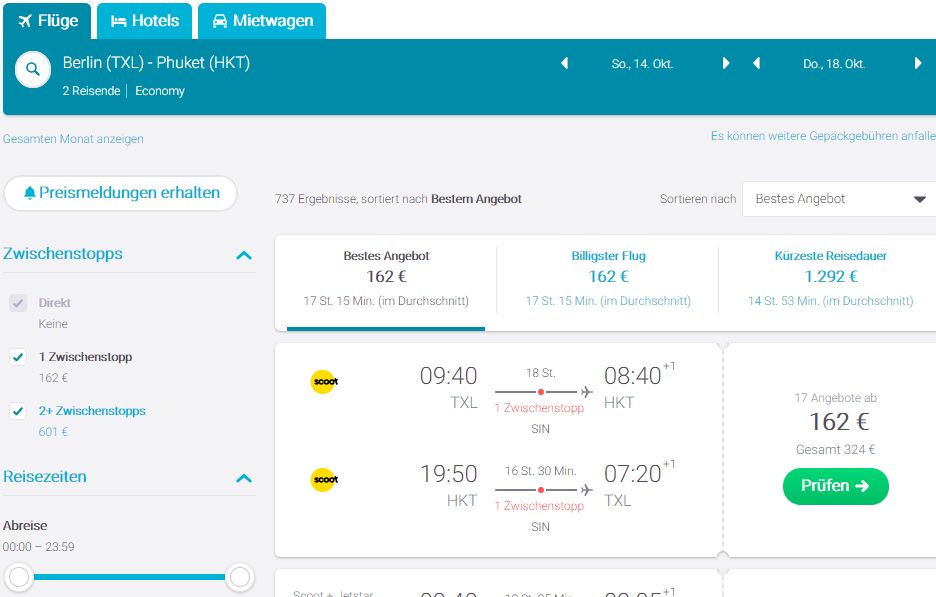Click the magnifier search icon
This screenshot has width=936, height=597.
click(x=33, y=70)
